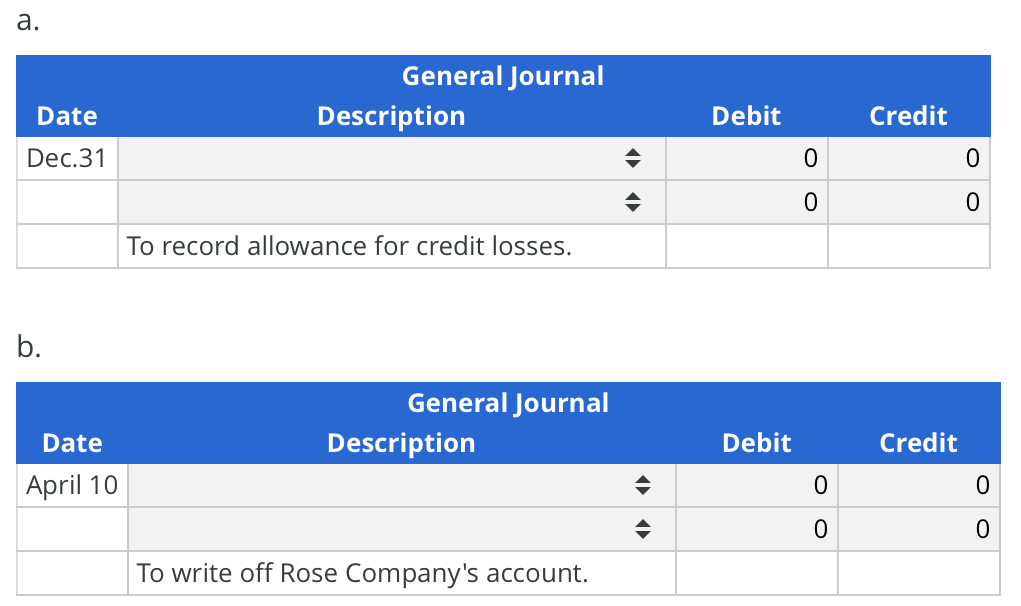Select the second Debit cell in journal a
The image size is (1021, 606).
[x=746, y=201]
